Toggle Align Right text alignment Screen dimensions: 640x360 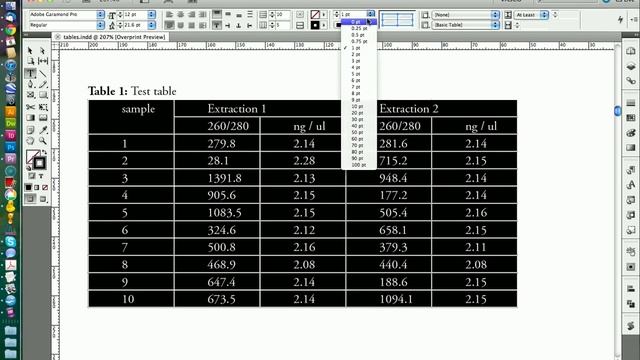click(191, 15)
